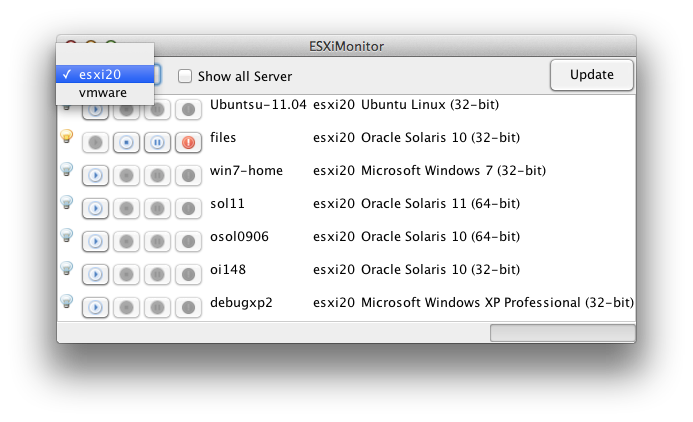Viewport: 693px width, 422px height.
Task: Click the pause button for oi148
Action: point(157,274)
